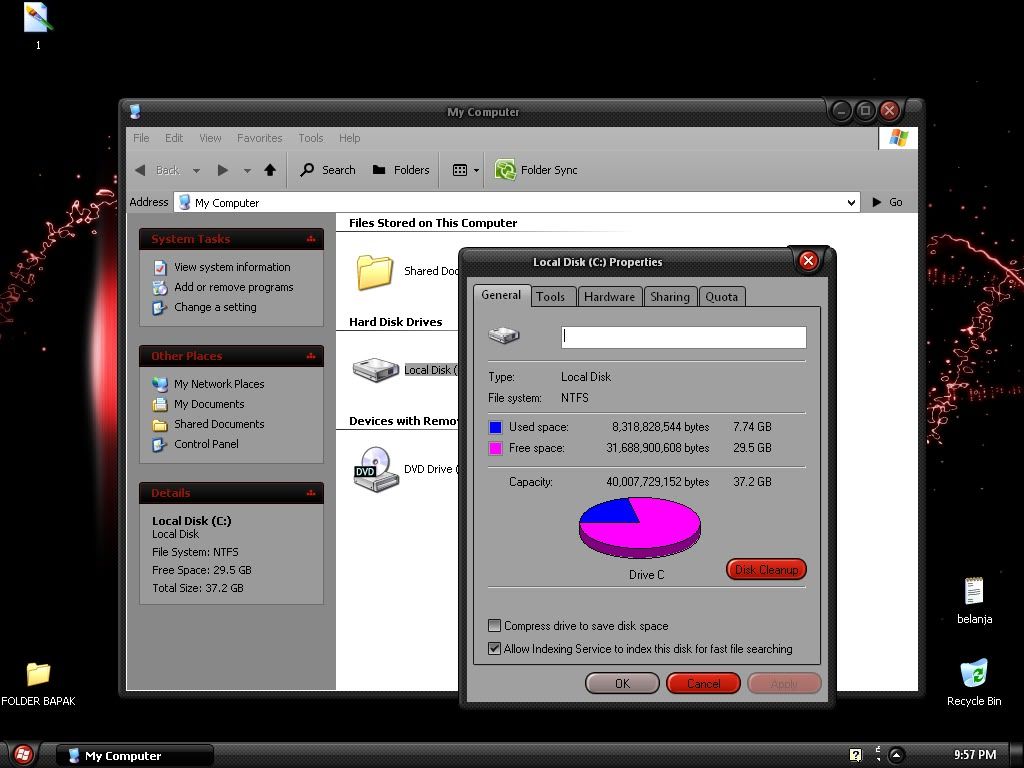This screenshot has height=768, width=1024.
Task: Click Cancel in Properties dialog
Action: click(x=703, y=683)
